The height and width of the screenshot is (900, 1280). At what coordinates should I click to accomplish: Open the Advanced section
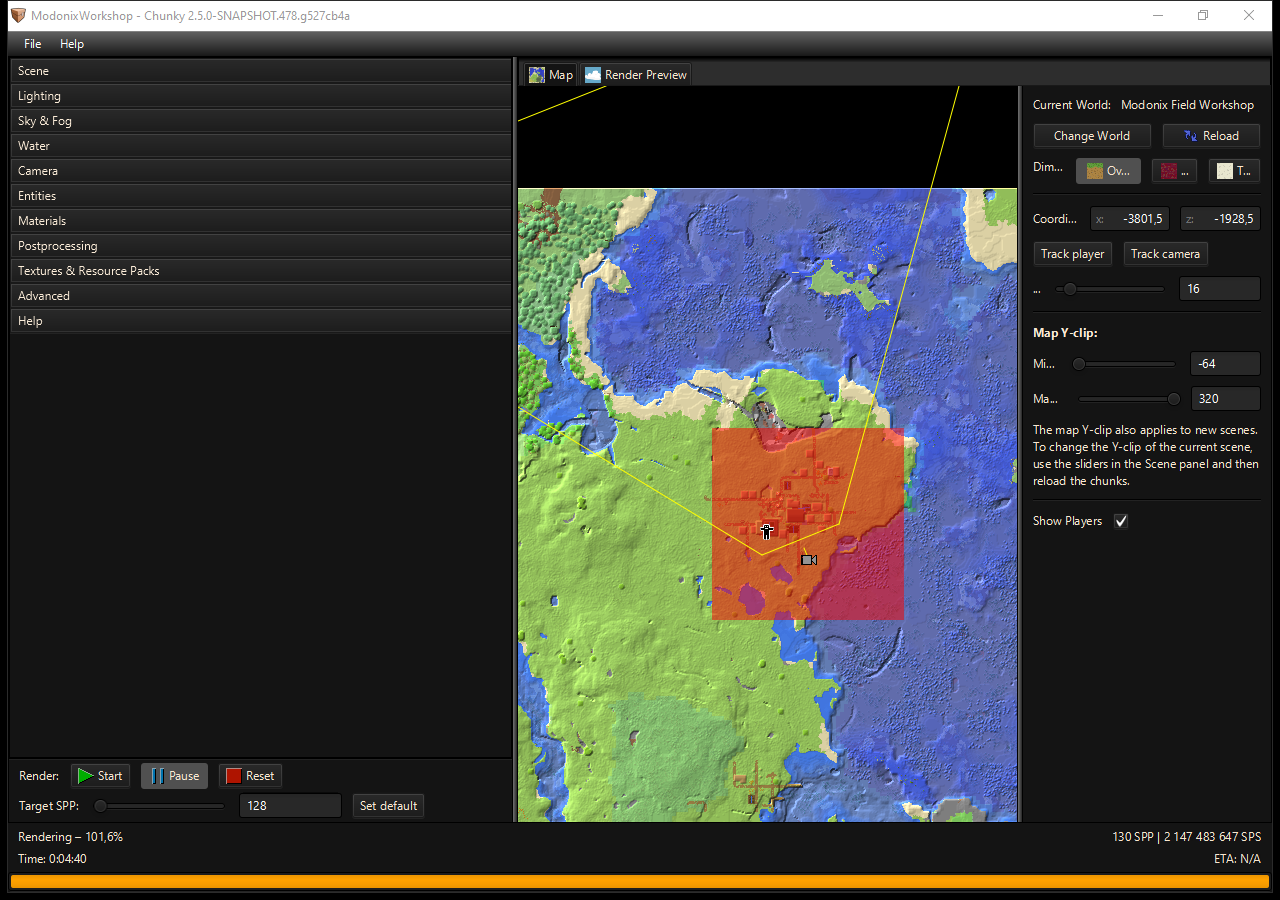pyautogui.click(x=260, y=296)
